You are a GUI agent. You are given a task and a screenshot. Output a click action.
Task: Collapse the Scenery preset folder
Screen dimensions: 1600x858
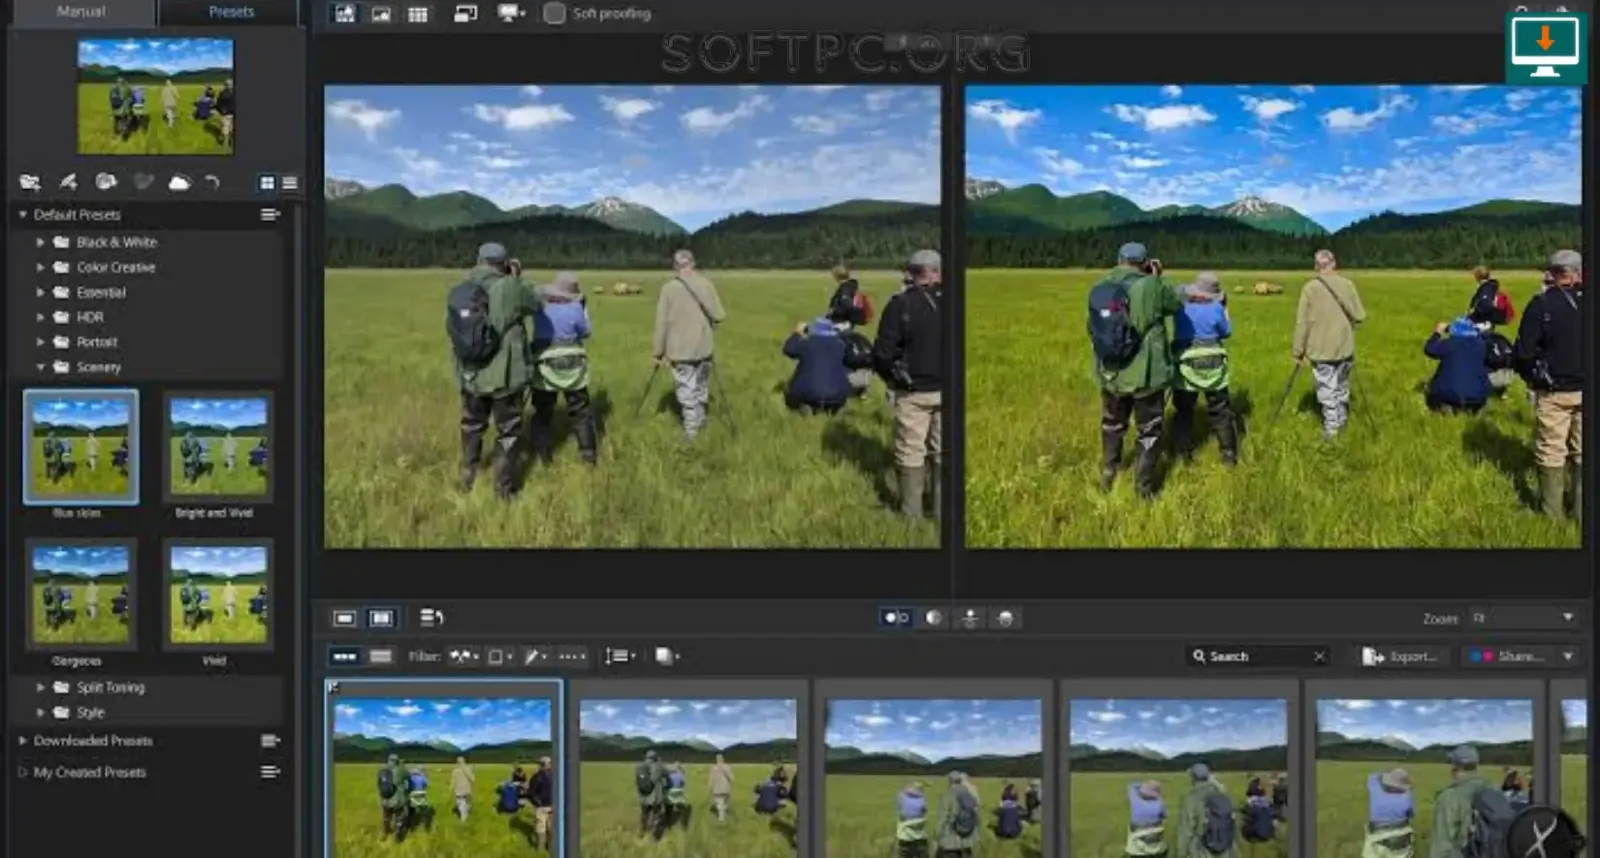pos(40,367)
